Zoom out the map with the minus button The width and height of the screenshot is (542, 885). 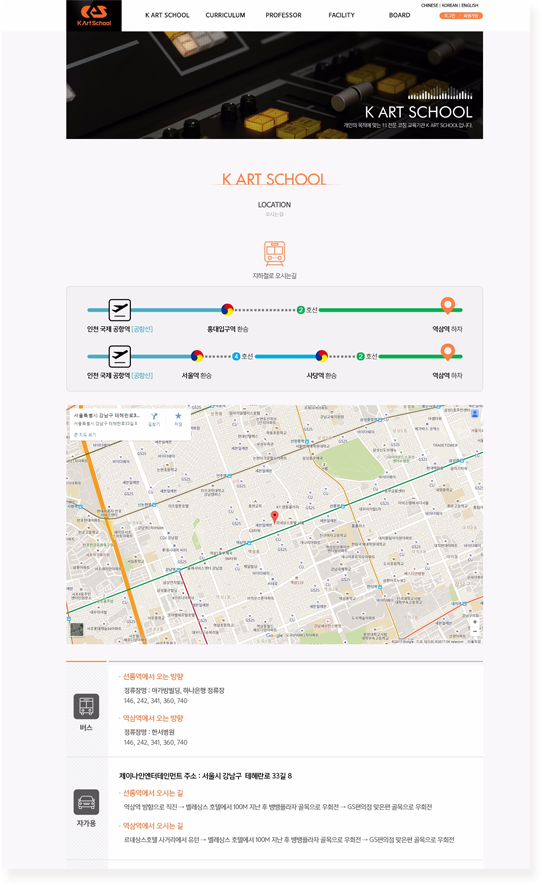tap(475, 632)
